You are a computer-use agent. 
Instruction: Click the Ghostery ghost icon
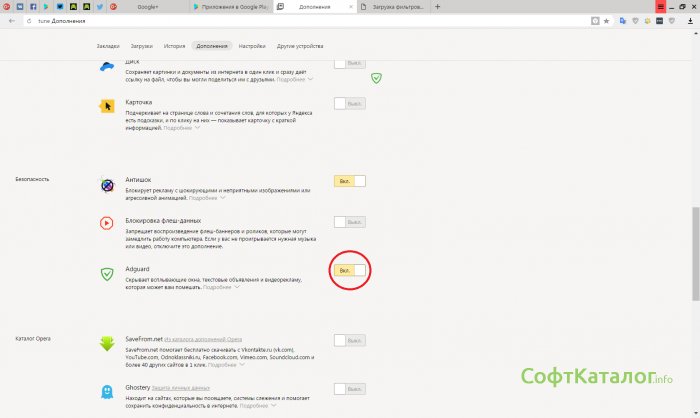coord(107,391)
